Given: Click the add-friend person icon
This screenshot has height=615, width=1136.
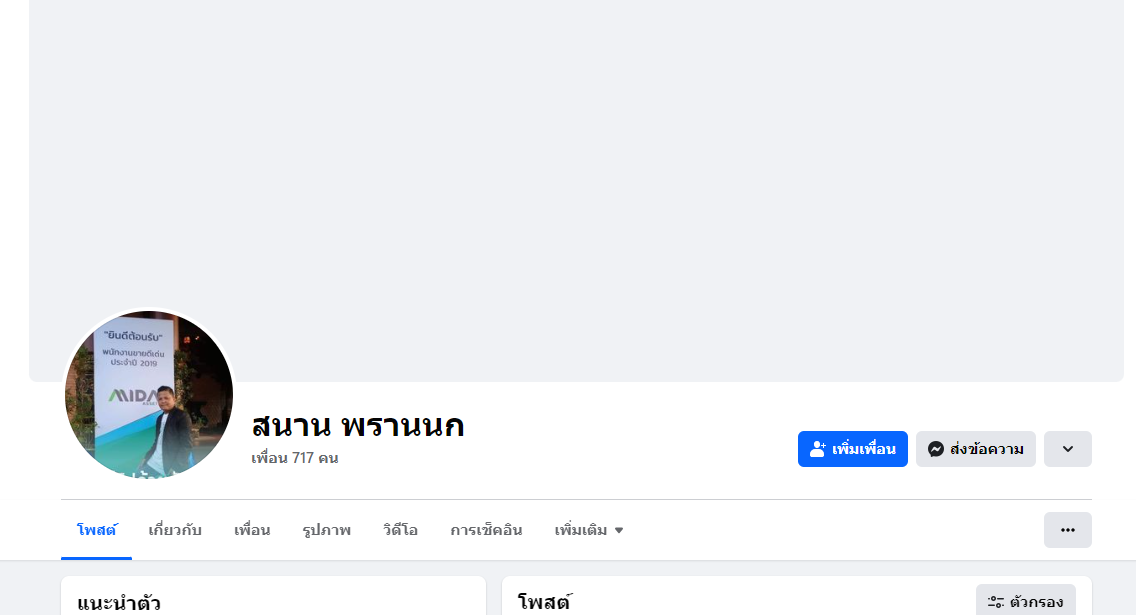Looking at the screenshot, I should tap(818, 449).
